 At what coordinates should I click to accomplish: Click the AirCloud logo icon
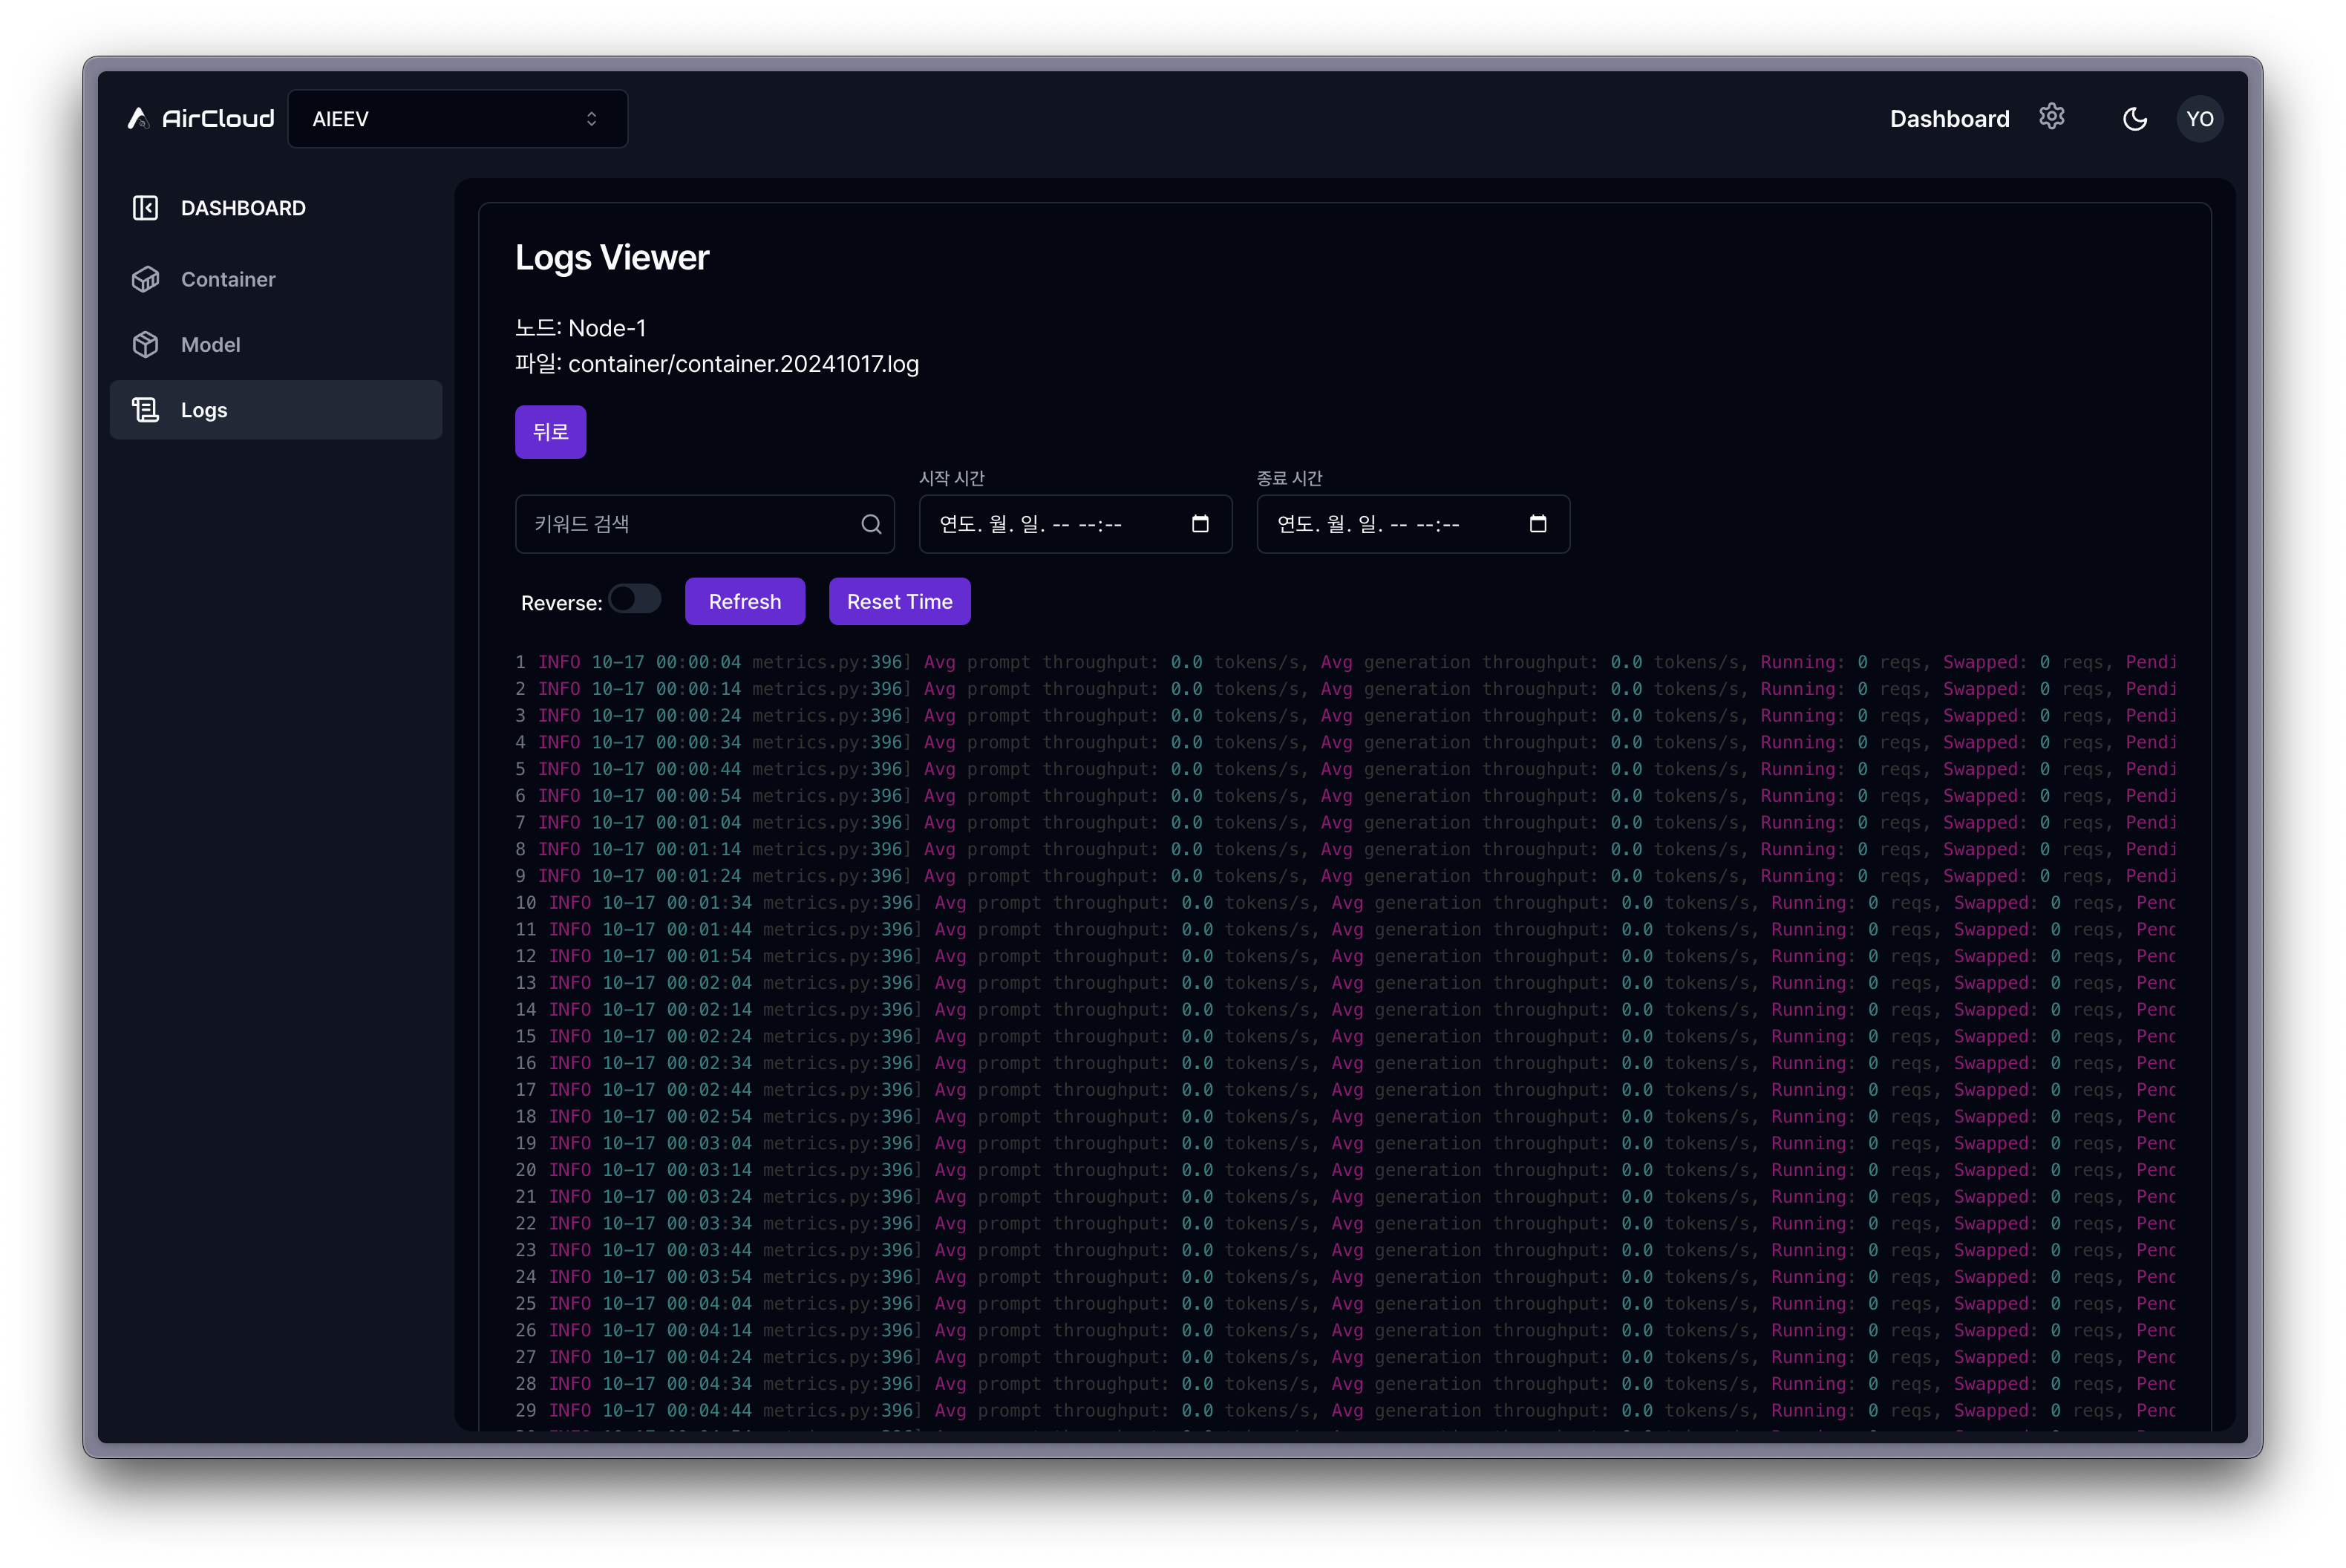click(138, 118)
